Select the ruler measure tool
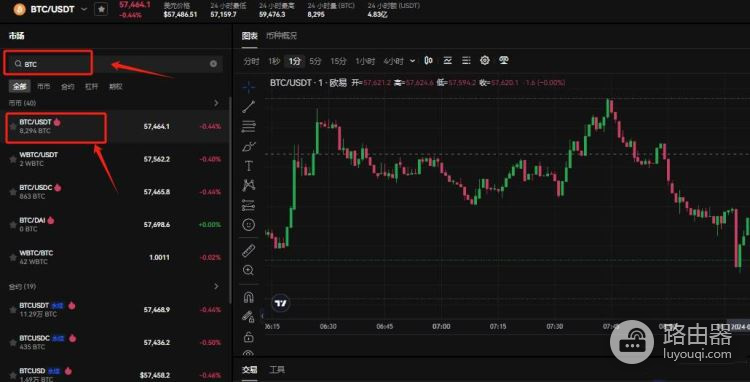Screen dimensions: 750x382 249,251
